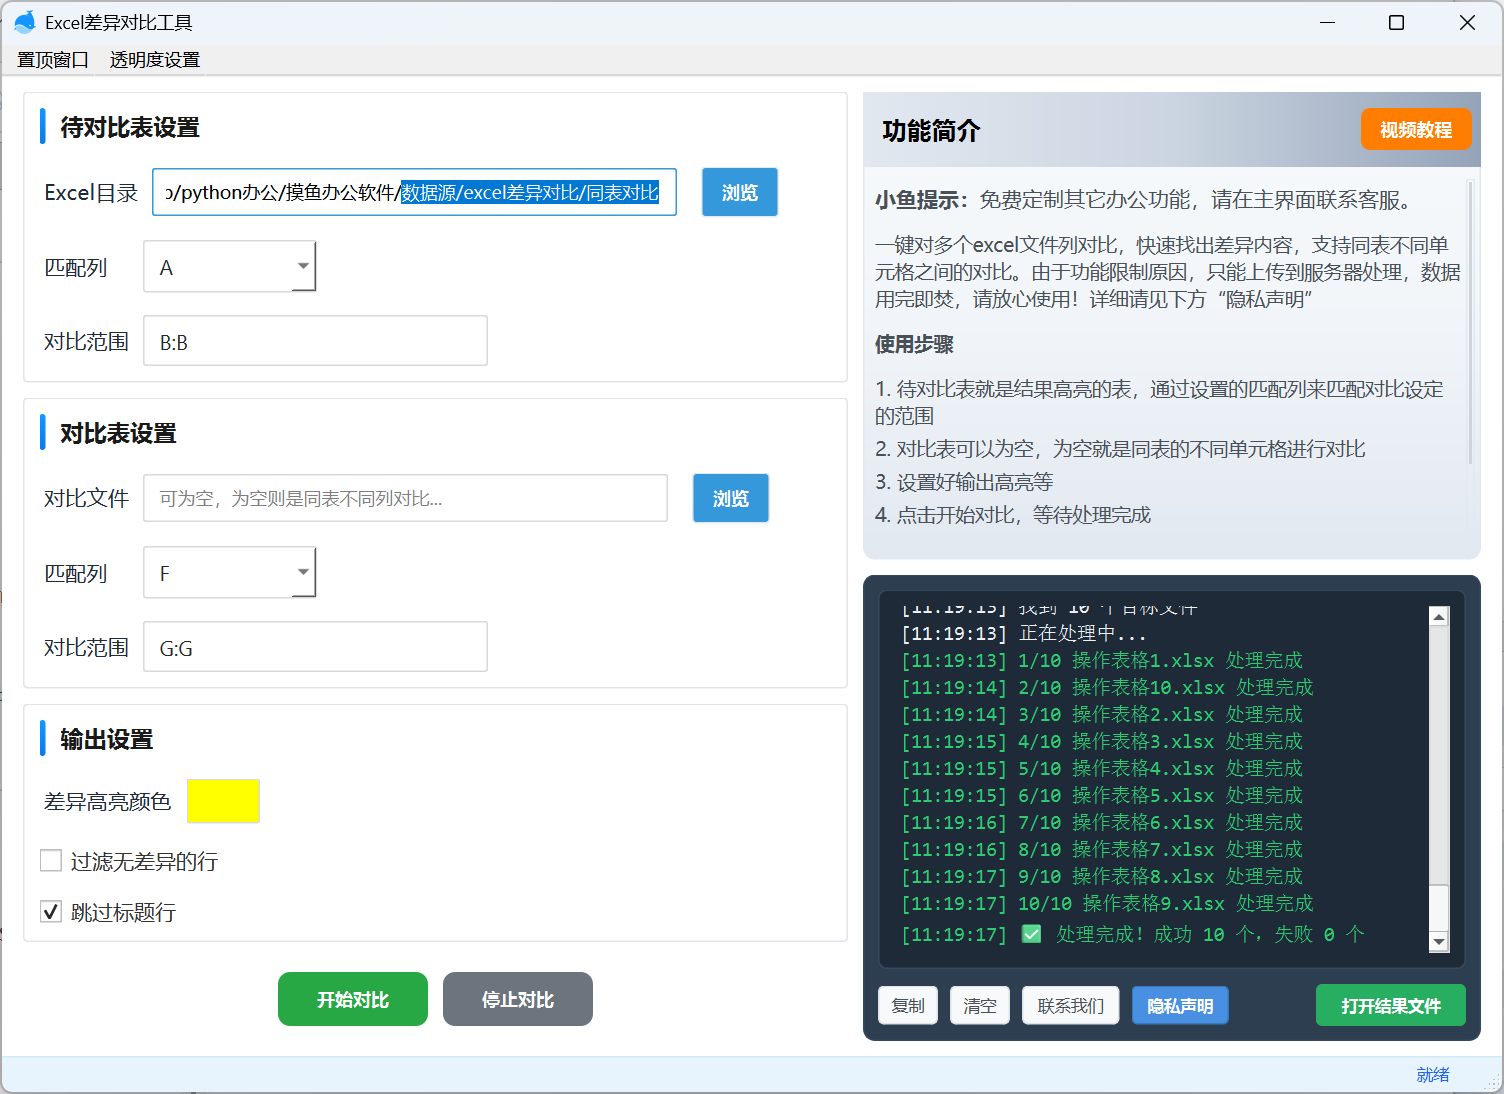Click the 输出设置 section heading
The width and height of the screenshot is (1504, 1094).
(x=107, y=739)
